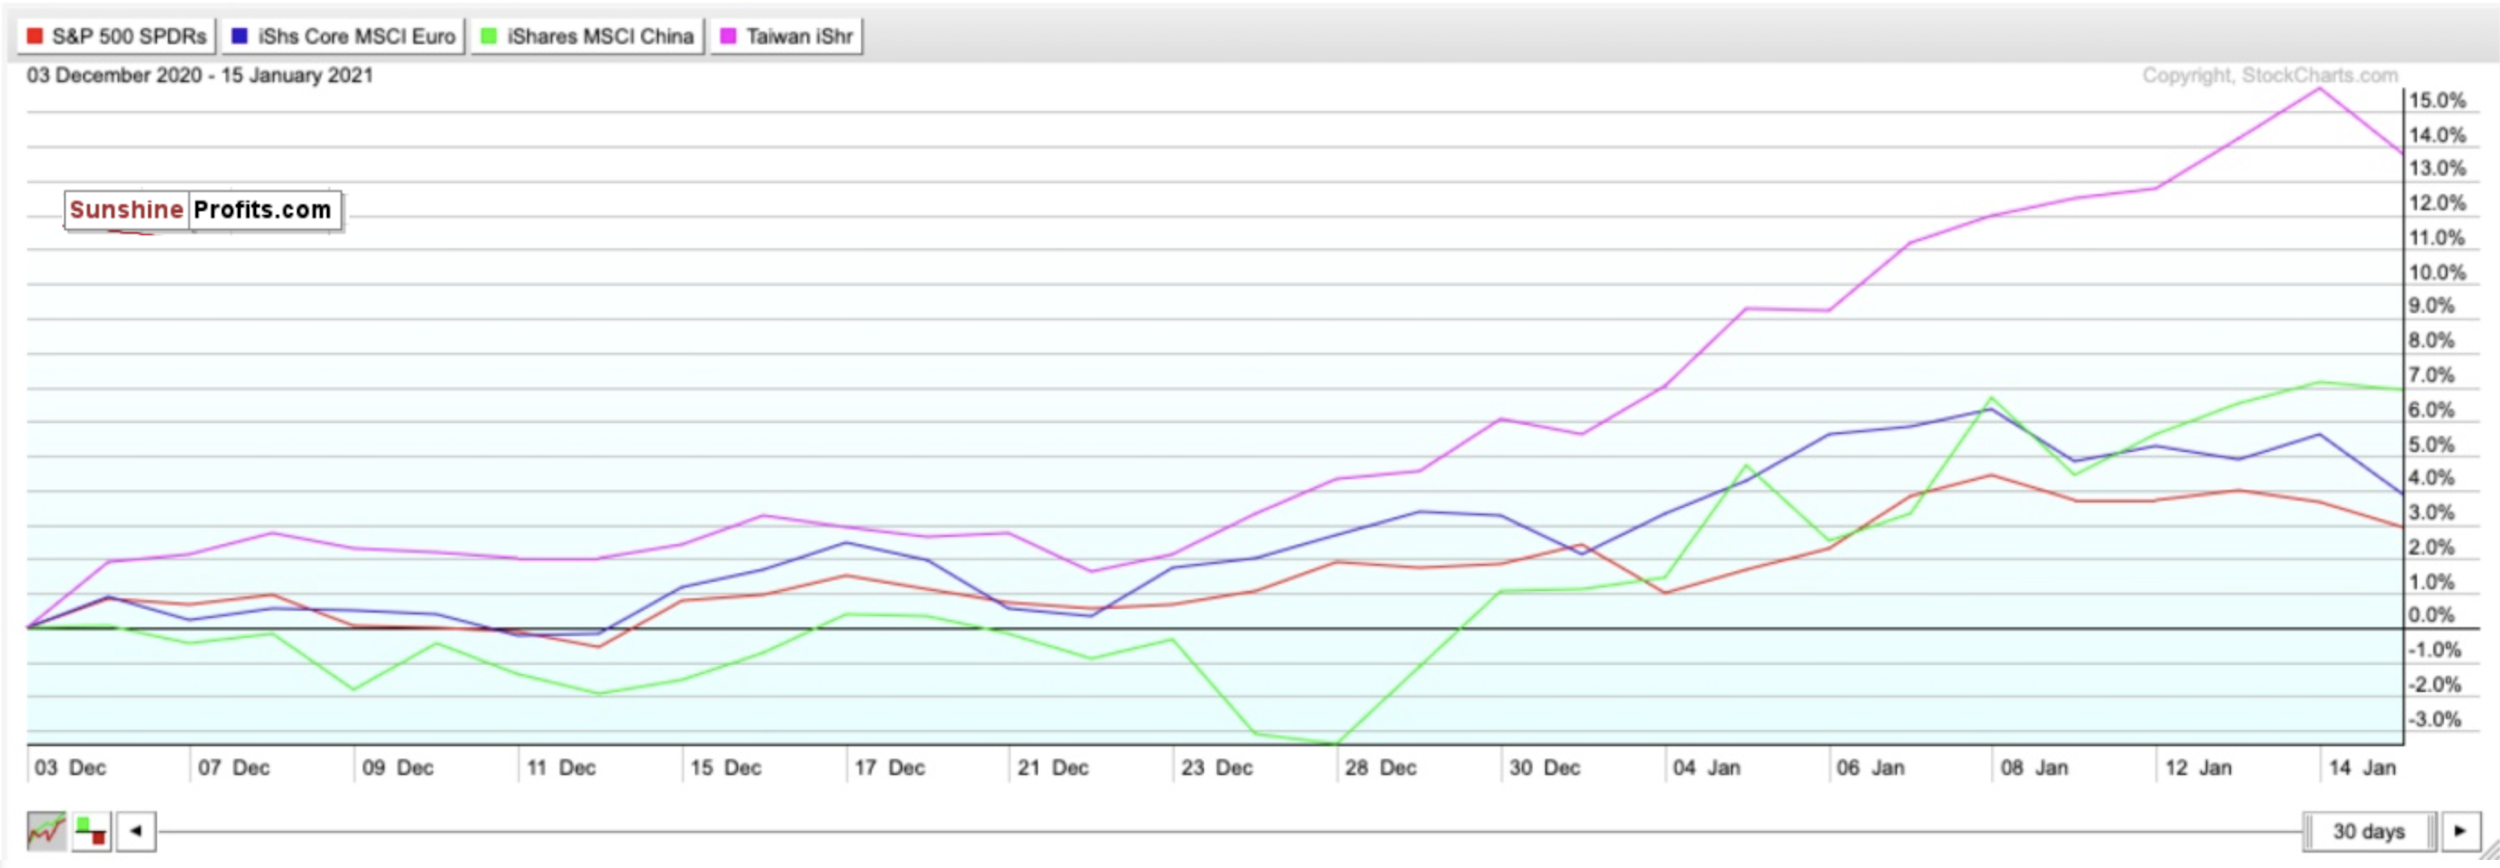This screenshot has height=868, width=2500.
Task: Toggle the iShares MSCI China legend tab
Action: tap(588, 37)
